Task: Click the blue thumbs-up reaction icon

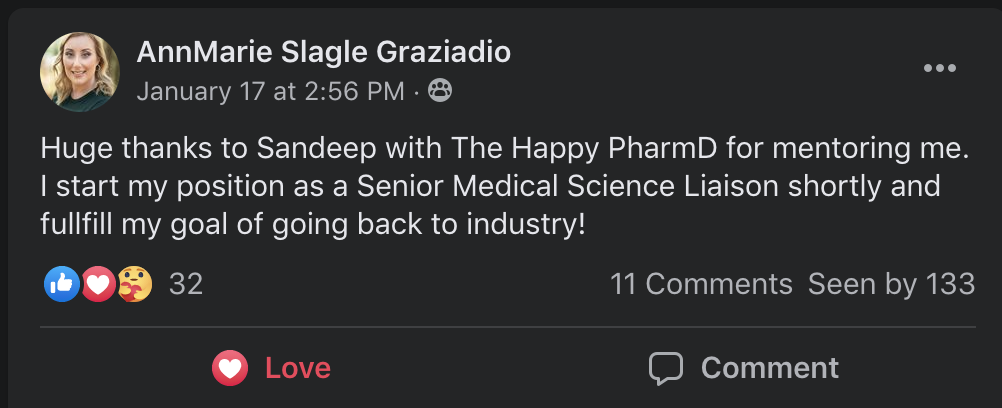Action: [62, 284]
